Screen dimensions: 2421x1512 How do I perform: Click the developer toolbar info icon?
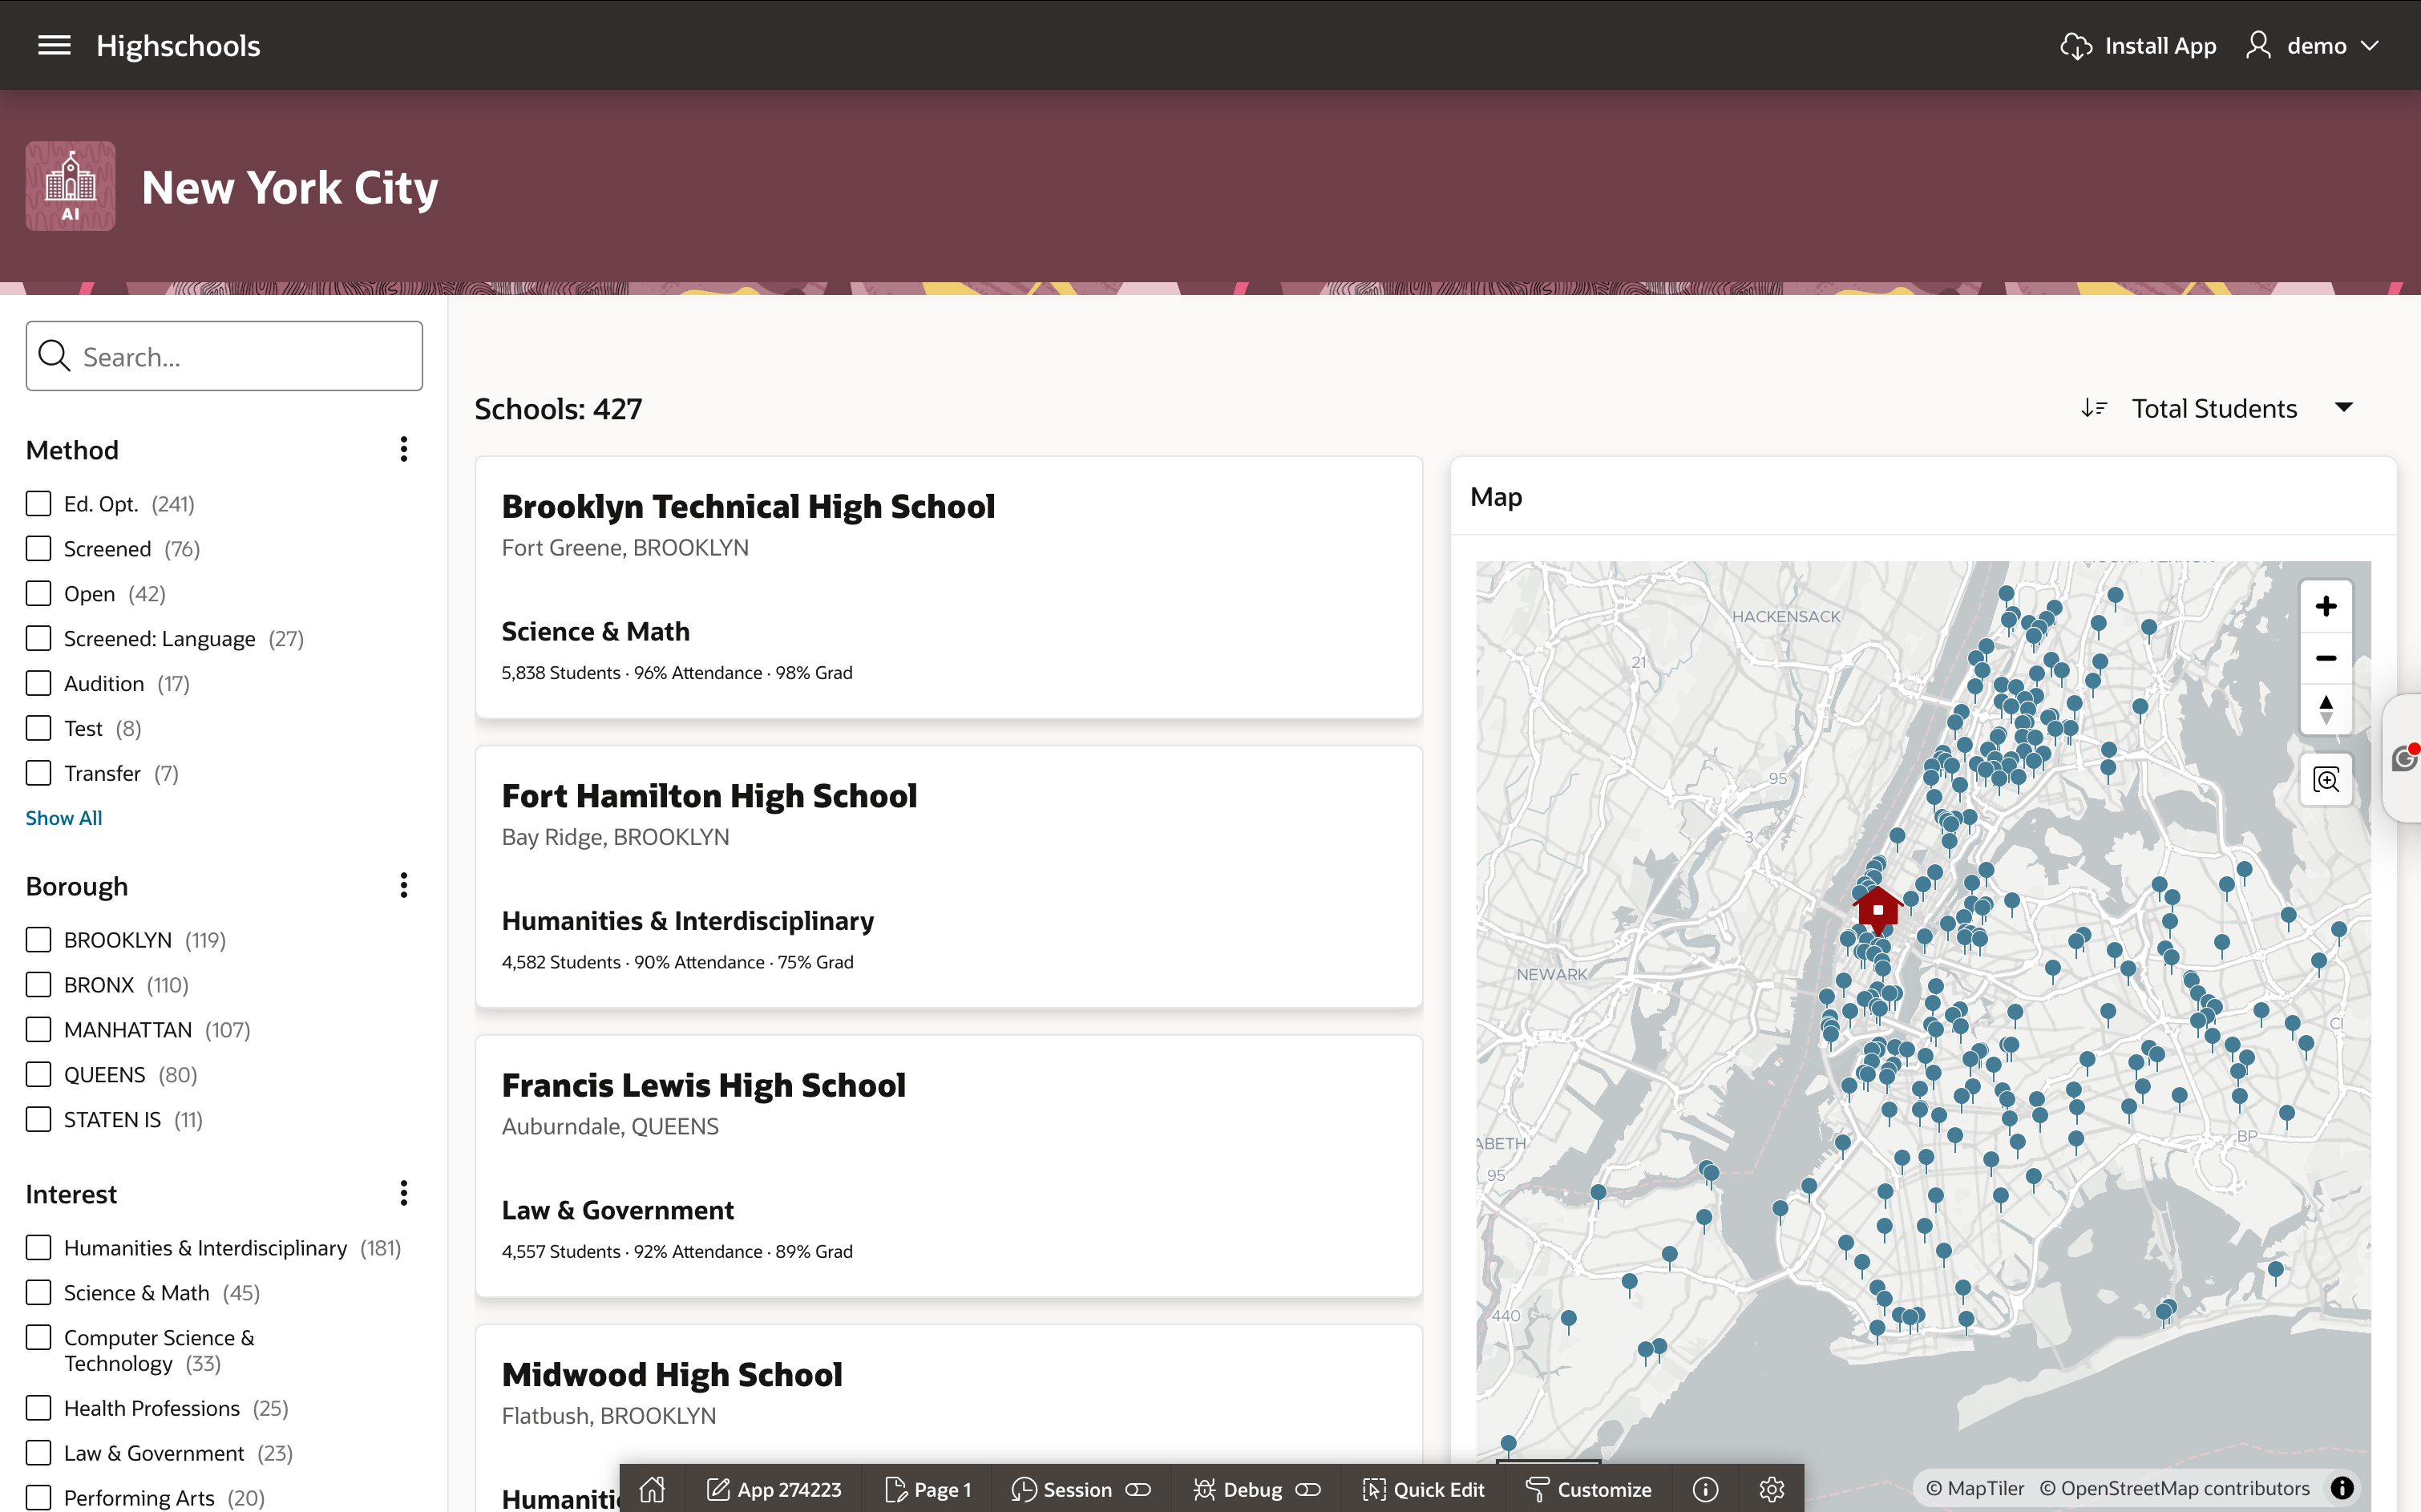coord(1705,1489)
